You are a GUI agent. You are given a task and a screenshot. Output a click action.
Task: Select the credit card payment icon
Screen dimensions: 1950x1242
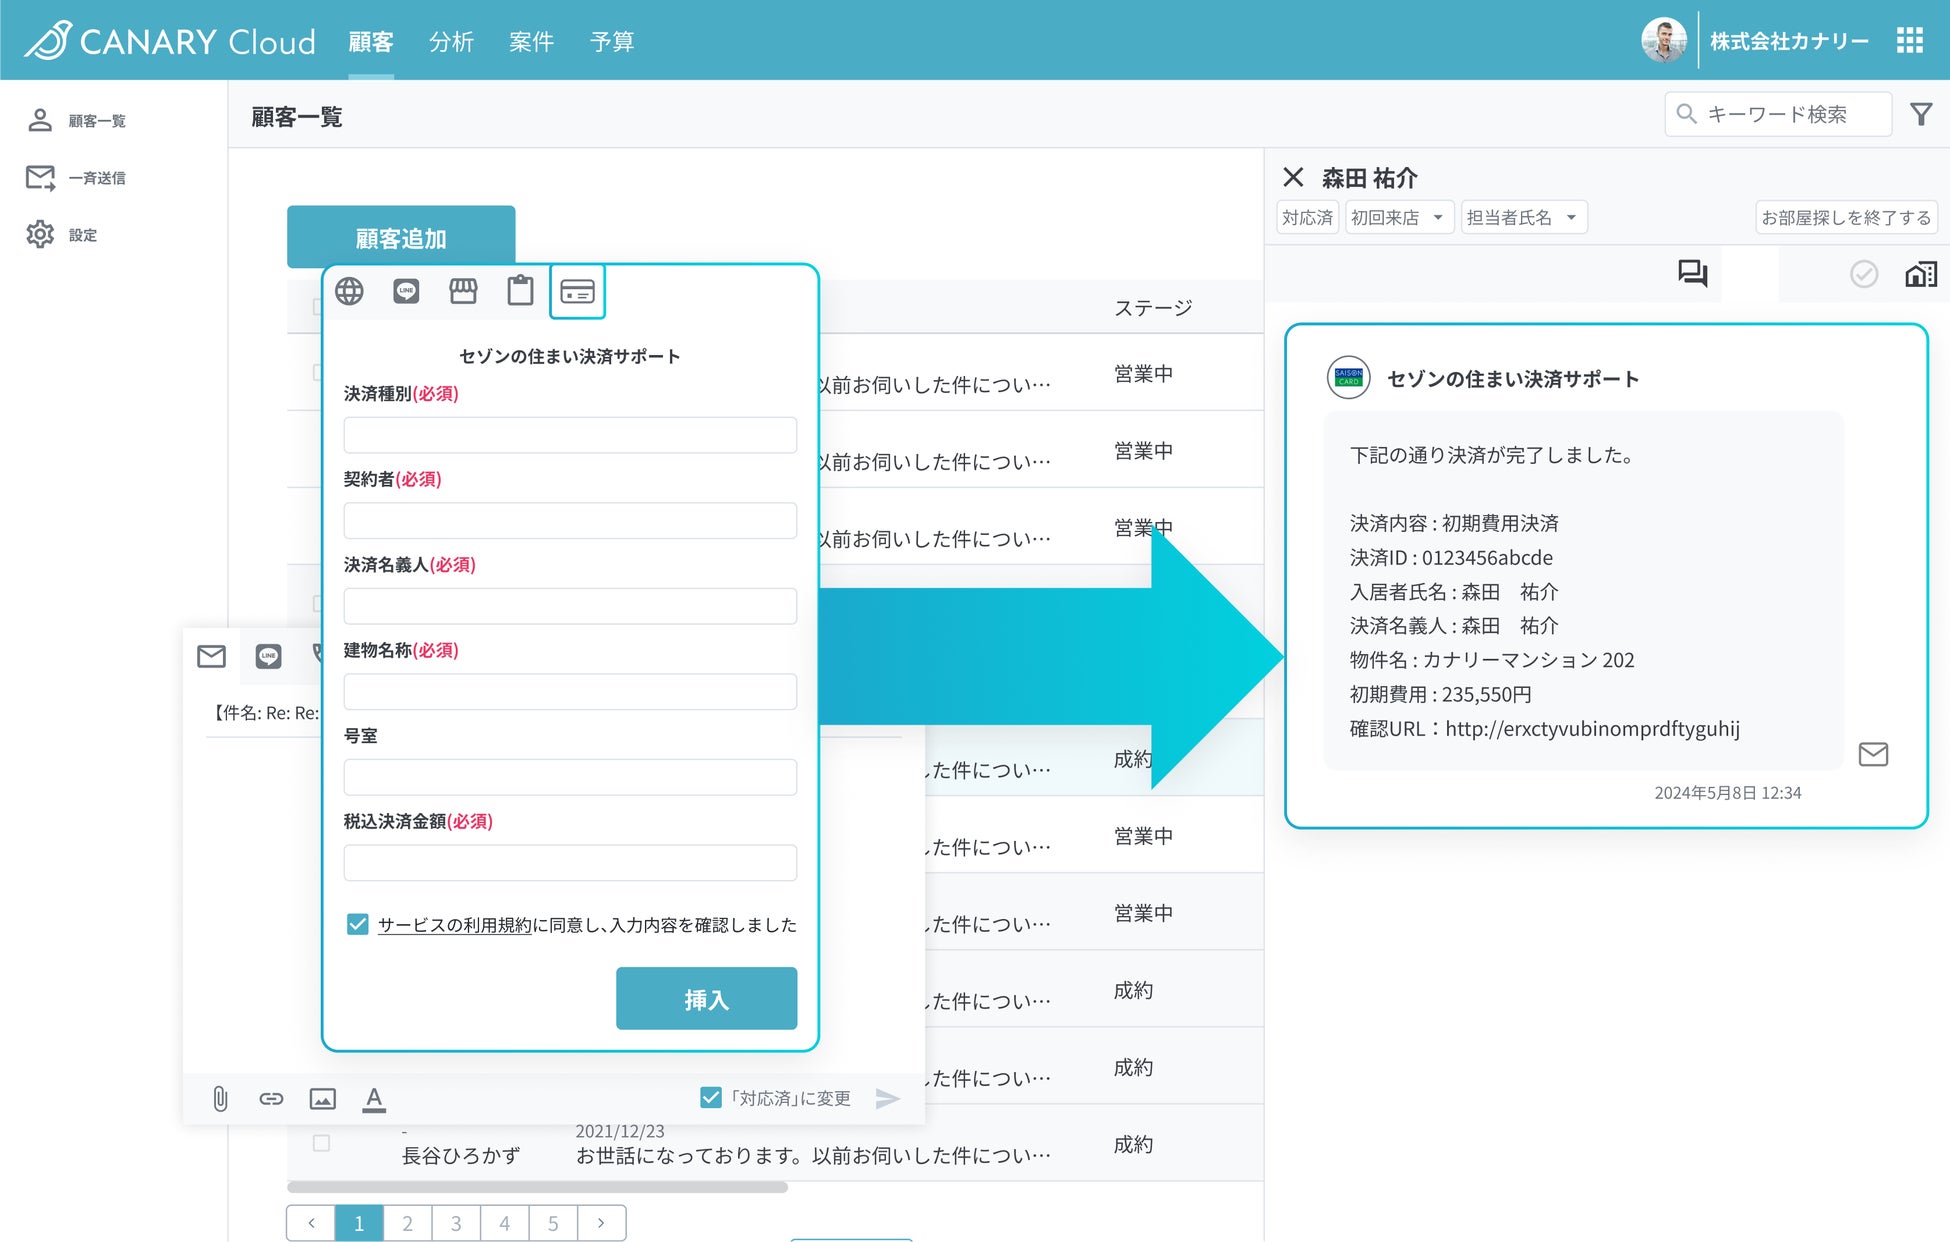[577, 291]
